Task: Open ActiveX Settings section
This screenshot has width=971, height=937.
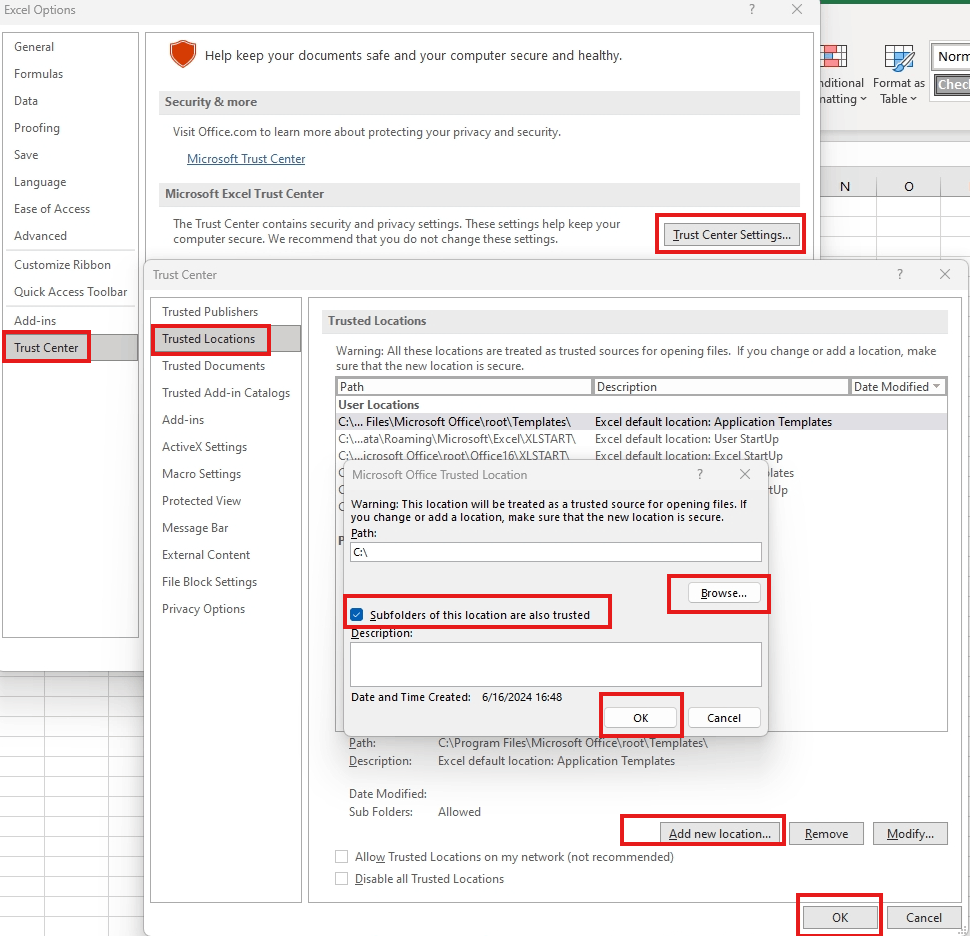Action: point(204,447)
